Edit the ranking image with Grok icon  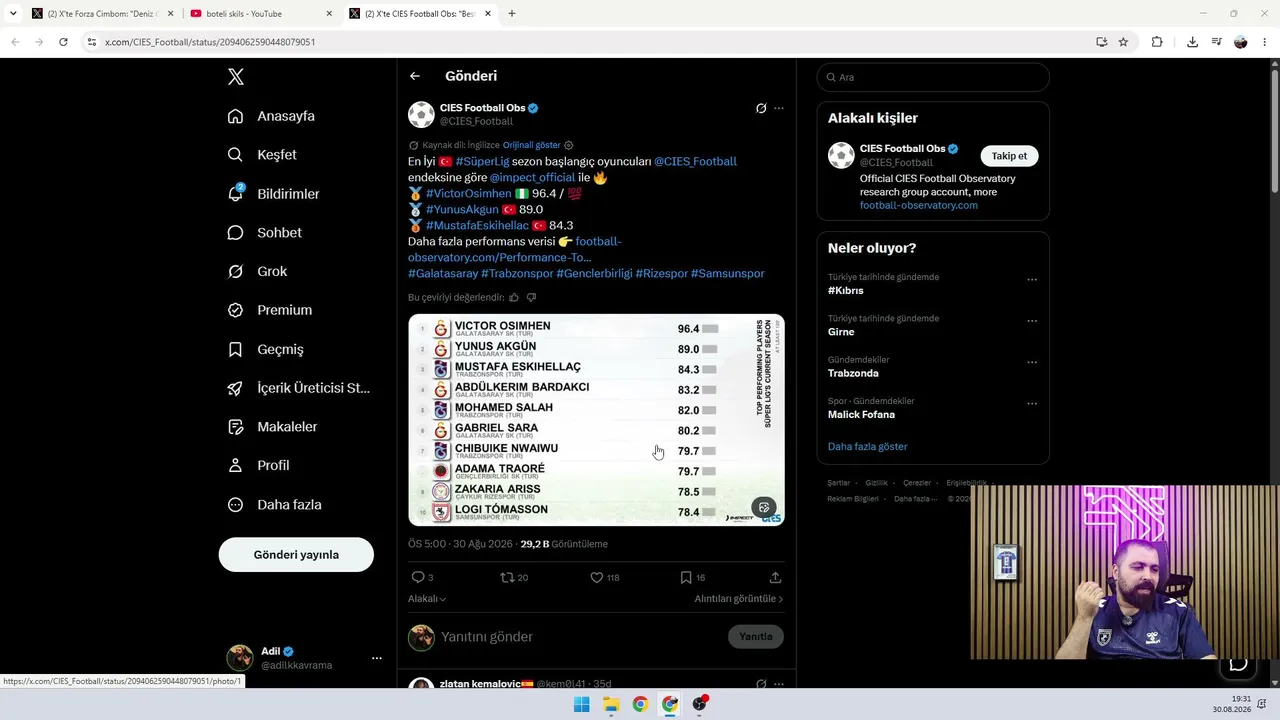click(x=764, y=507)
